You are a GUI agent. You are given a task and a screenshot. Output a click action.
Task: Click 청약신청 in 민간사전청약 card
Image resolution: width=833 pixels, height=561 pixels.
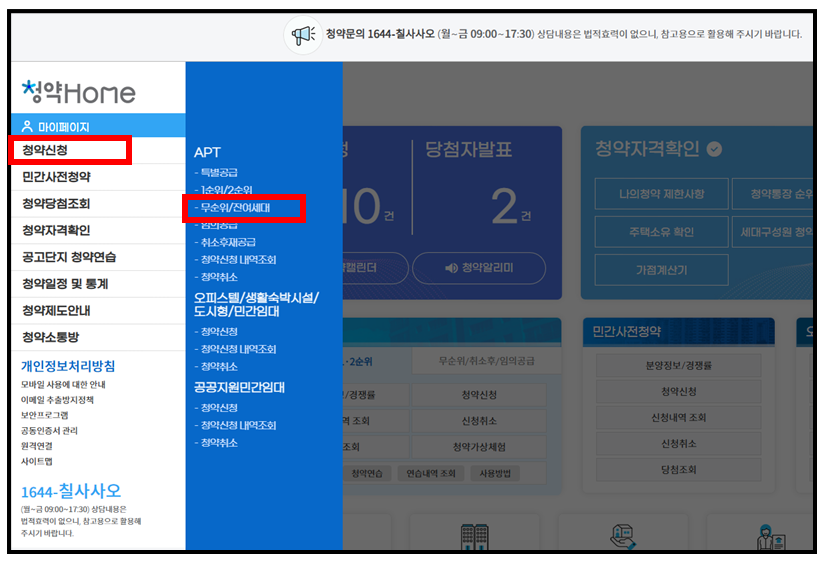coord(678,392)
